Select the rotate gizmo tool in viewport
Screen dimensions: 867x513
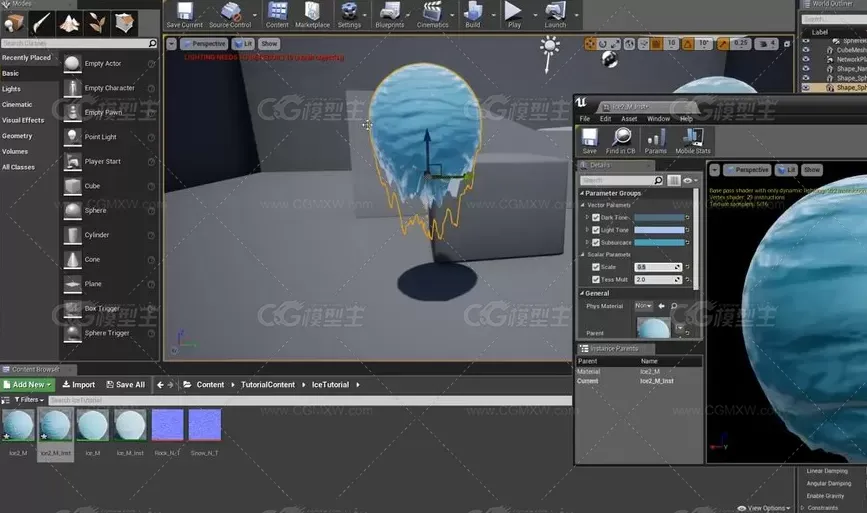[603, 44]
